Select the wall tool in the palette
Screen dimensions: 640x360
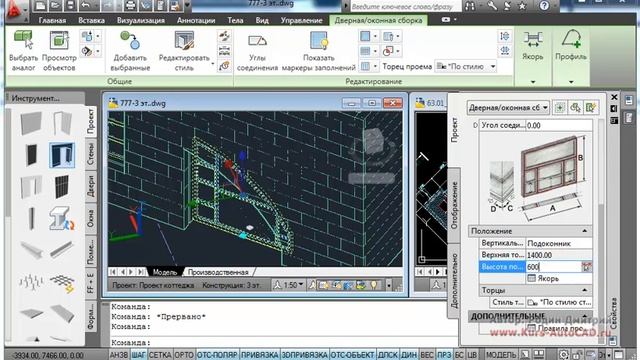tap(31, 122)
